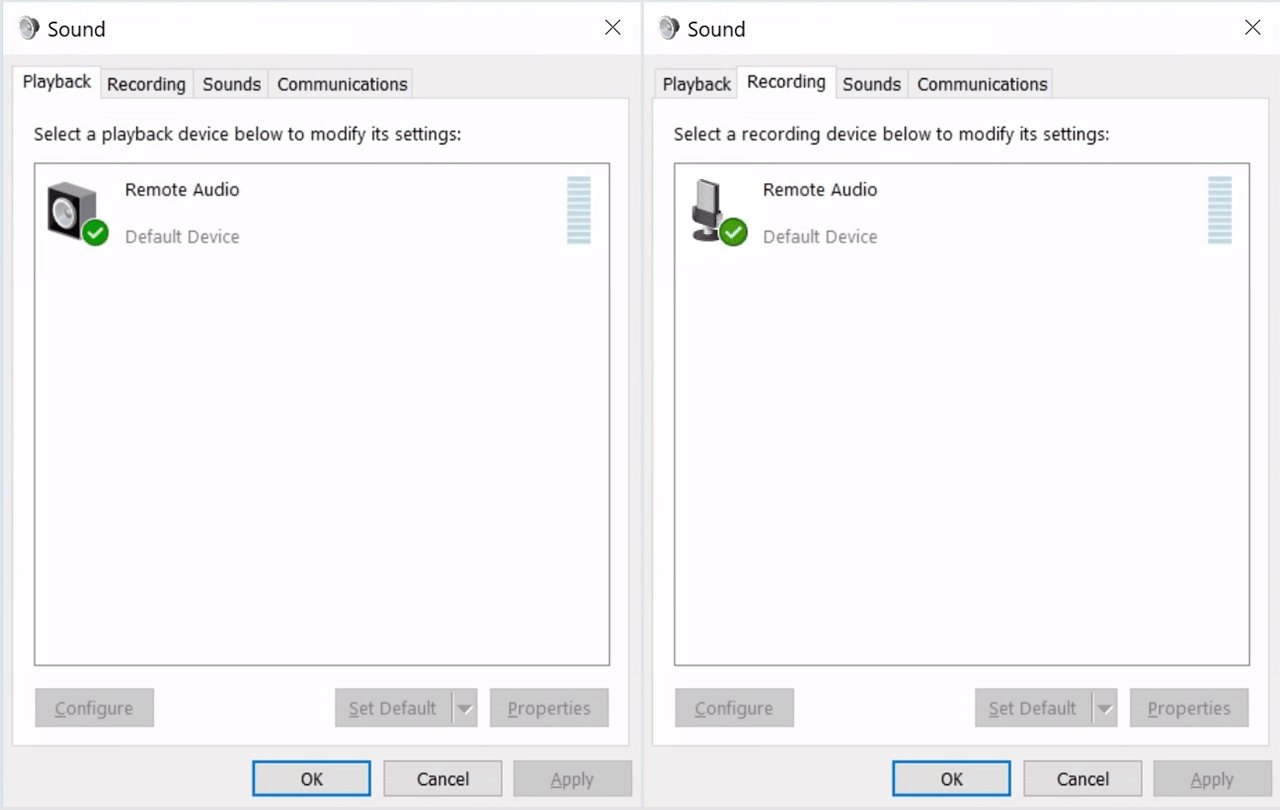Image resolution: width=1280 pixels, height=810 pixels.
Task: Click the speaker icon for Remote Audio playback device
Action: click(x=70, y=209)
